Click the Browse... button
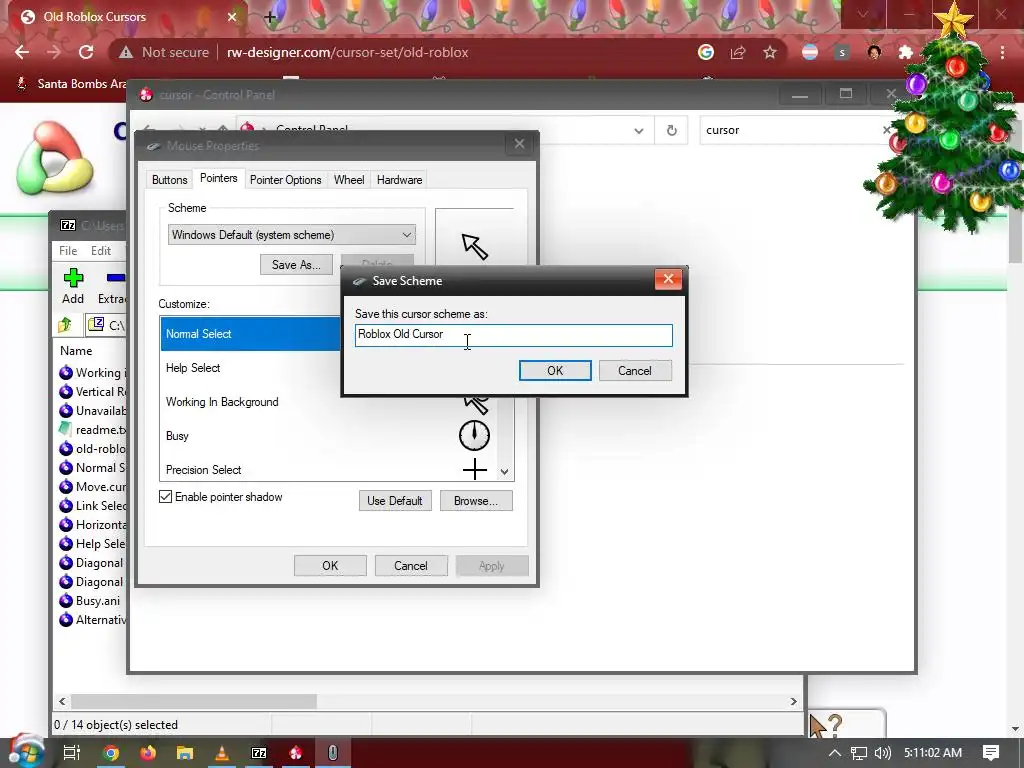The height and width of the screenshot is (768, 1024). 476,501
